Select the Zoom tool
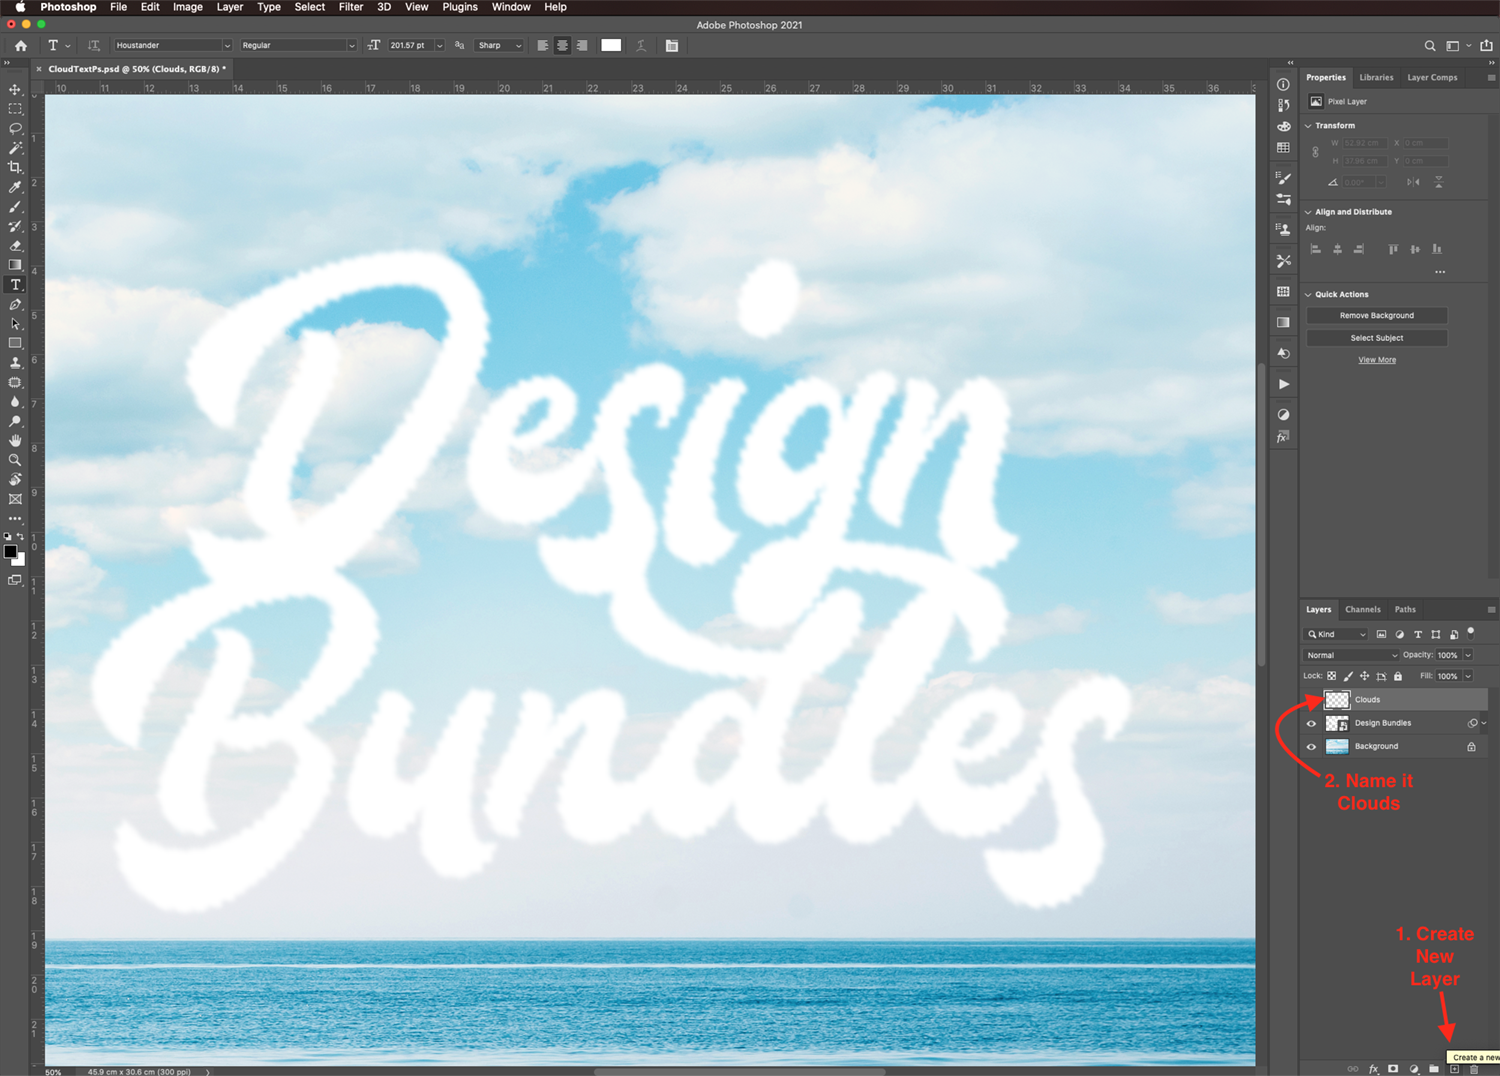 pyautogui.click(x=15, y=460)
